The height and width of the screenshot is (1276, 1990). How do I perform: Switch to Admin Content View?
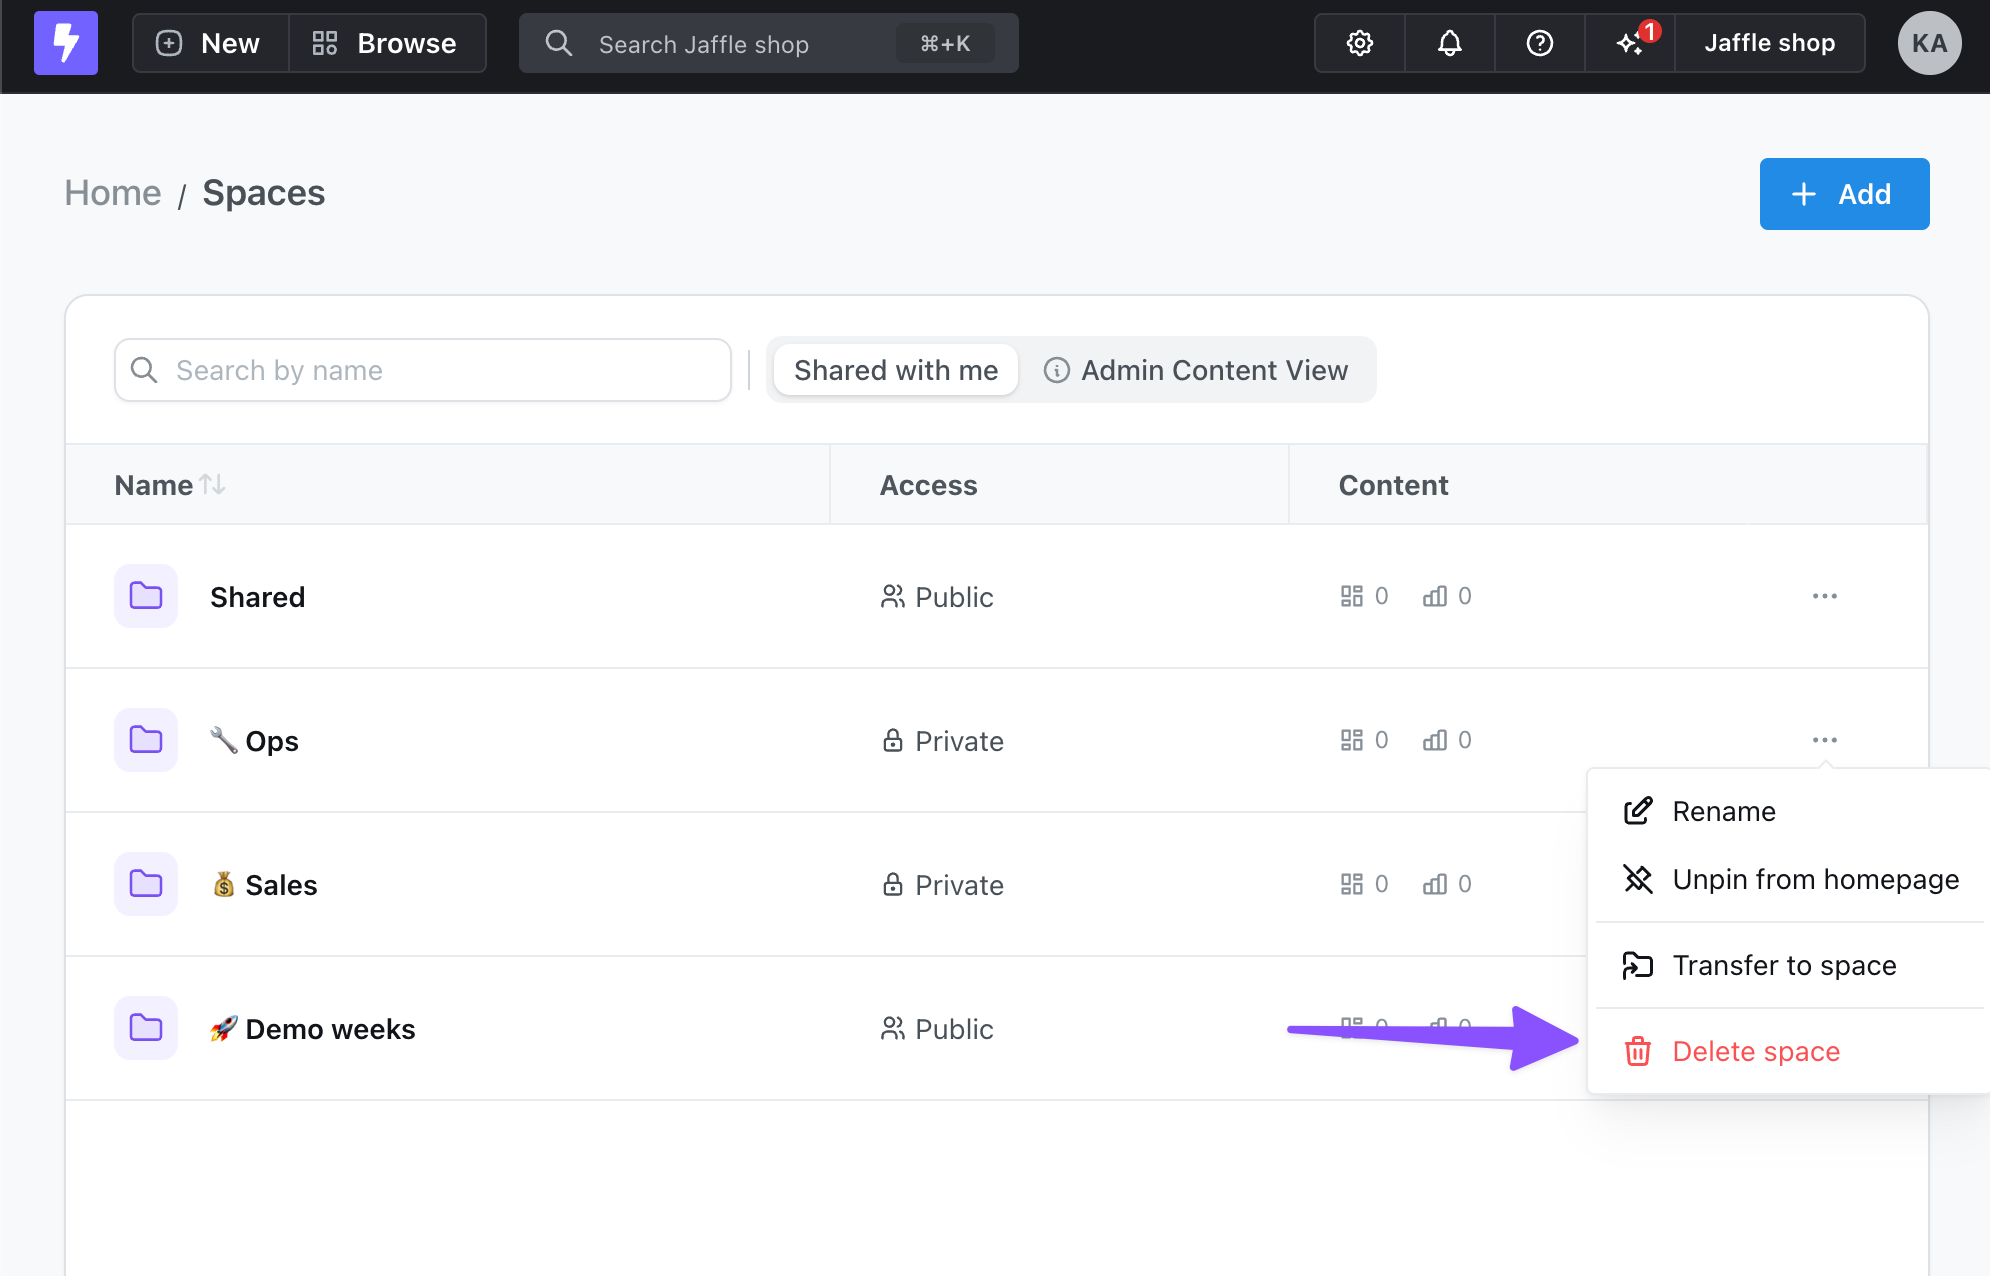click(x=1196, y=370)
